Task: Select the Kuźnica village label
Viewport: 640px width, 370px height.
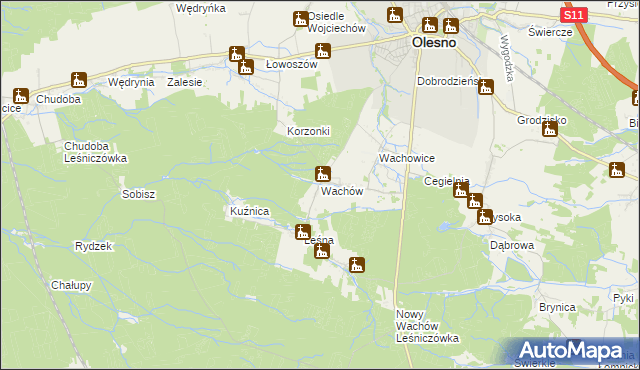Action: pos(249,211)
